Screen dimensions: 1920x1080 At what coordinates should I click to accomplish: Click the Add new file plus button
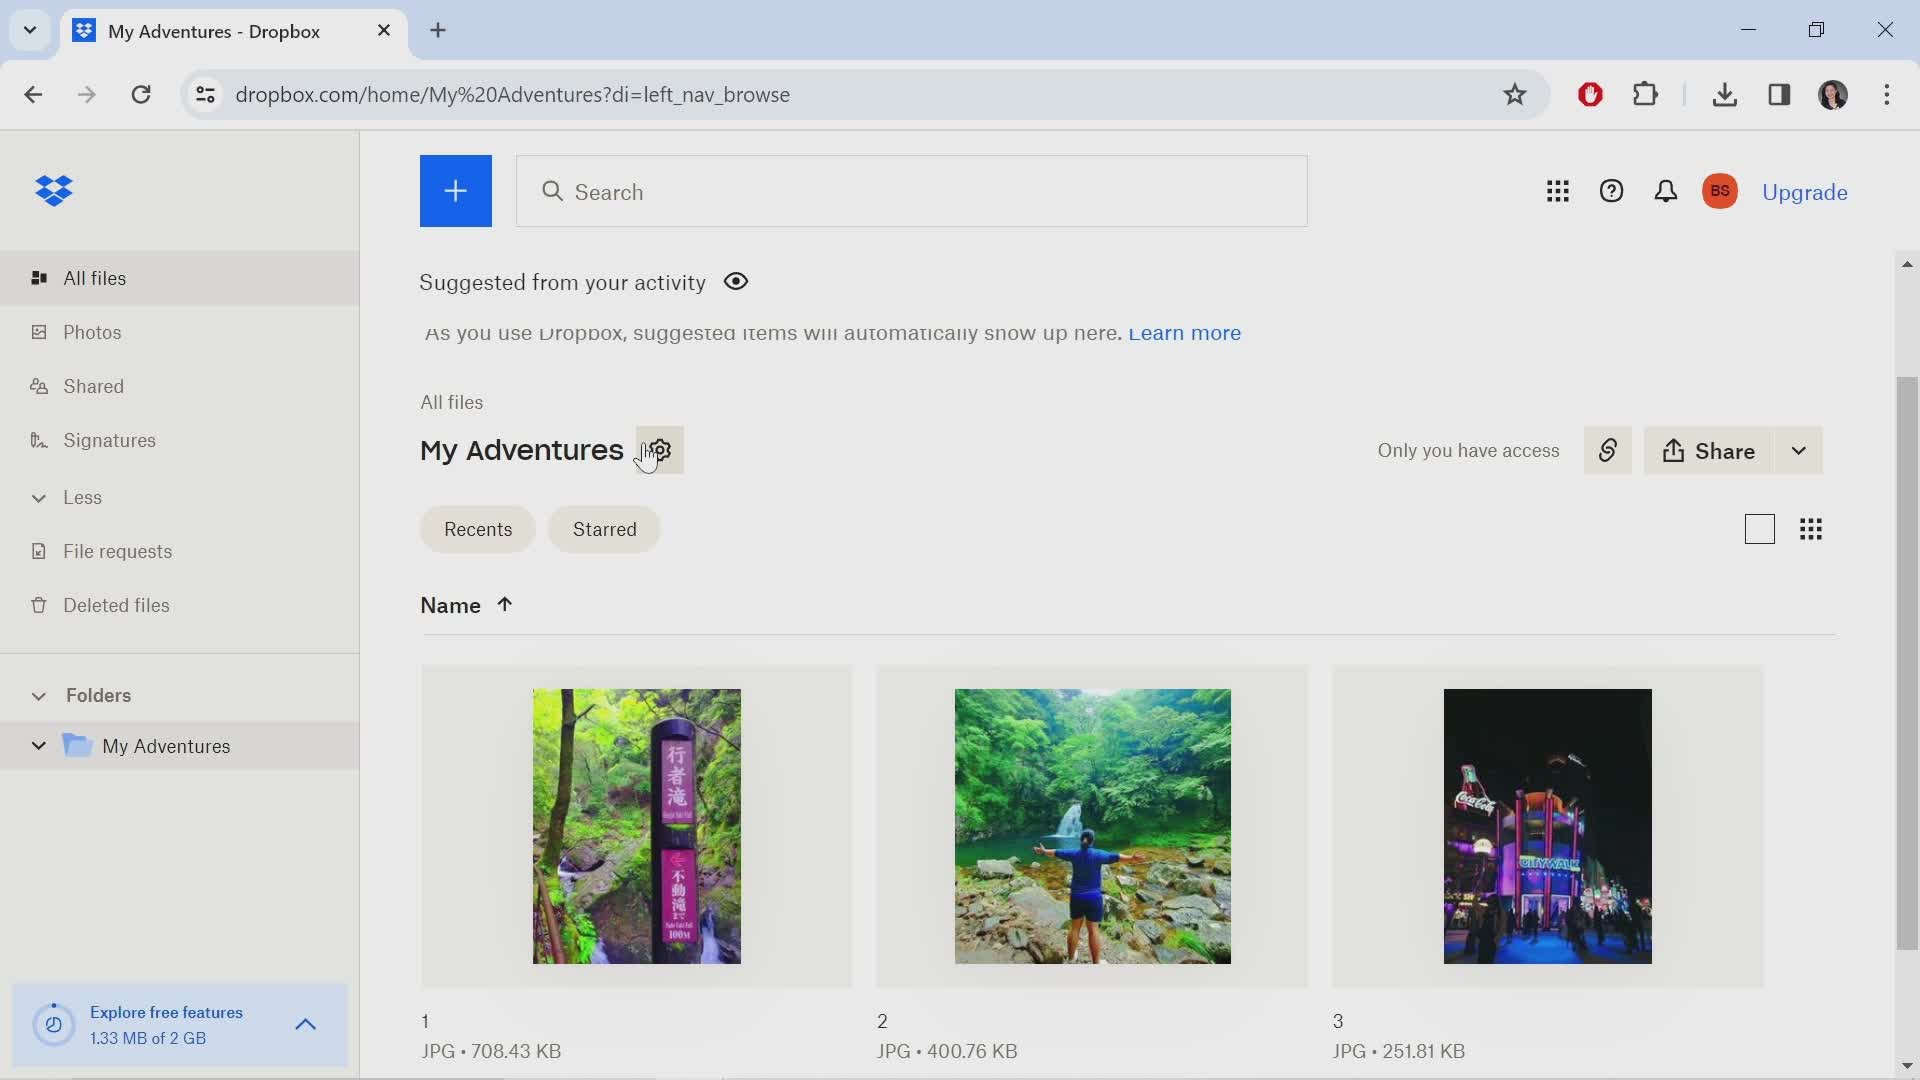click(x=456, y=191)
